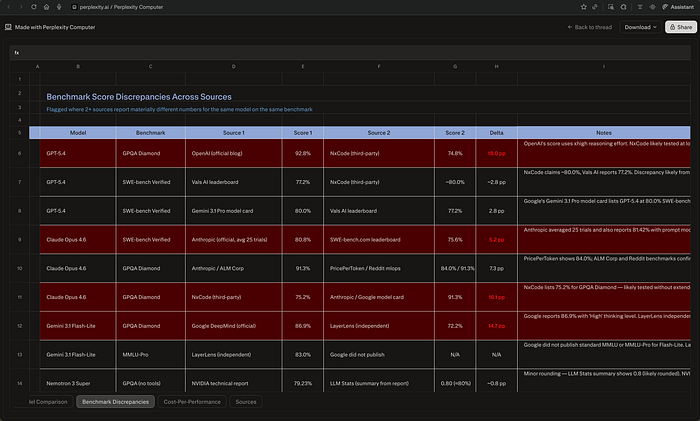The width and height of the screenshot is (700, 421).
Task: Select the 'PricePerToken / Reddit mlops' cell
Action: point(379,268)
